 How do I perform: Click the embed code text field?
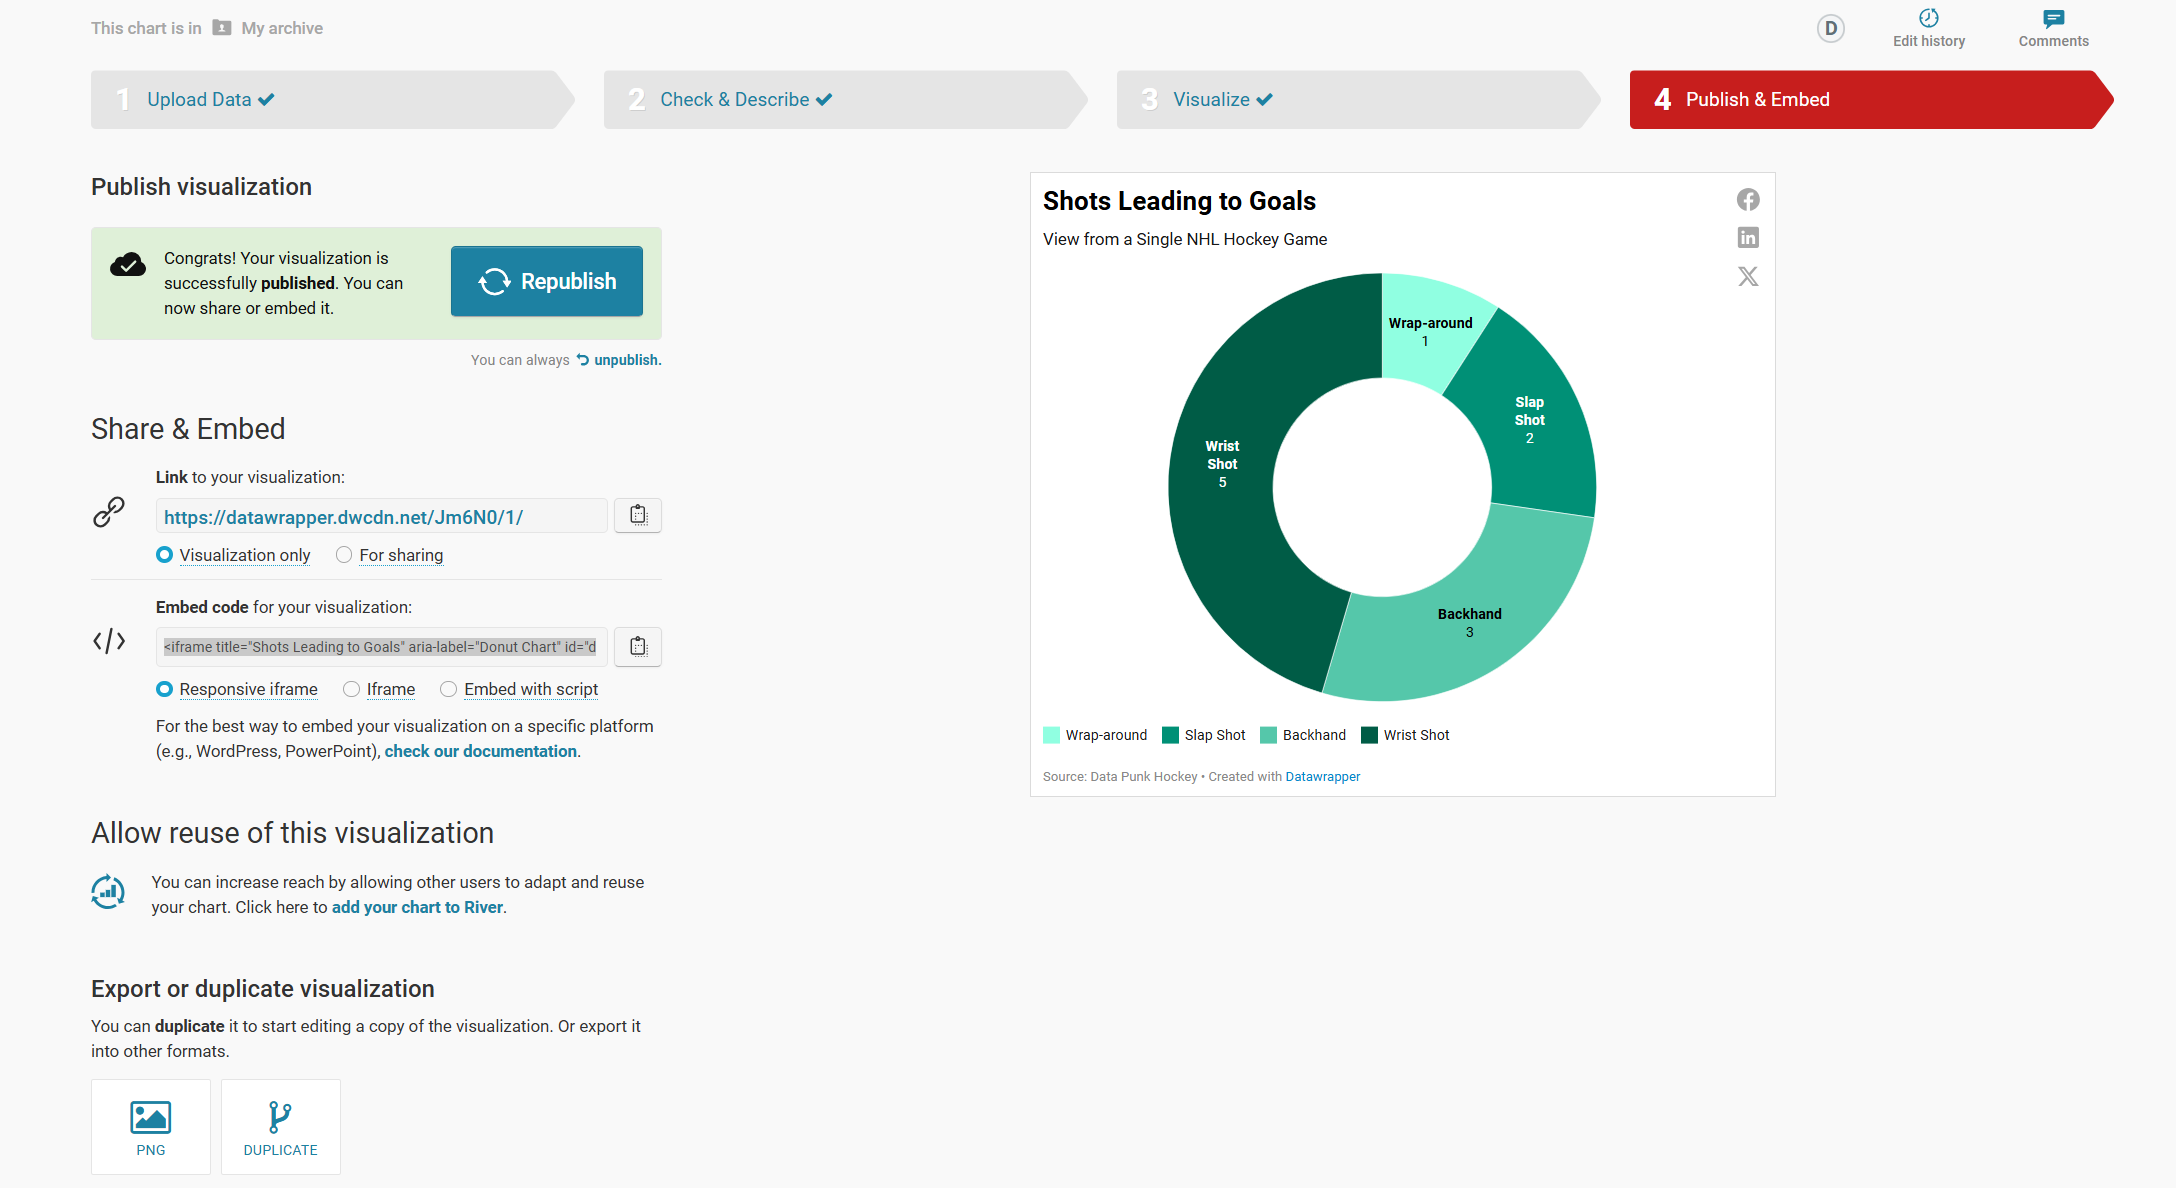coord(381,647)
